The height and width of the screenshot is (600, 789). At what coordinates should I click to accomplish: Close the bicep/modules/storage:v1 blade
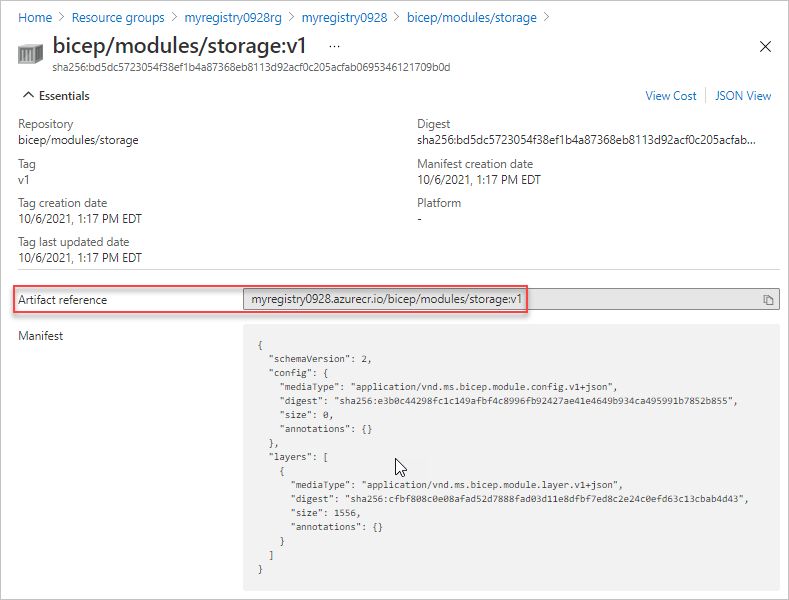click(765, 47)
